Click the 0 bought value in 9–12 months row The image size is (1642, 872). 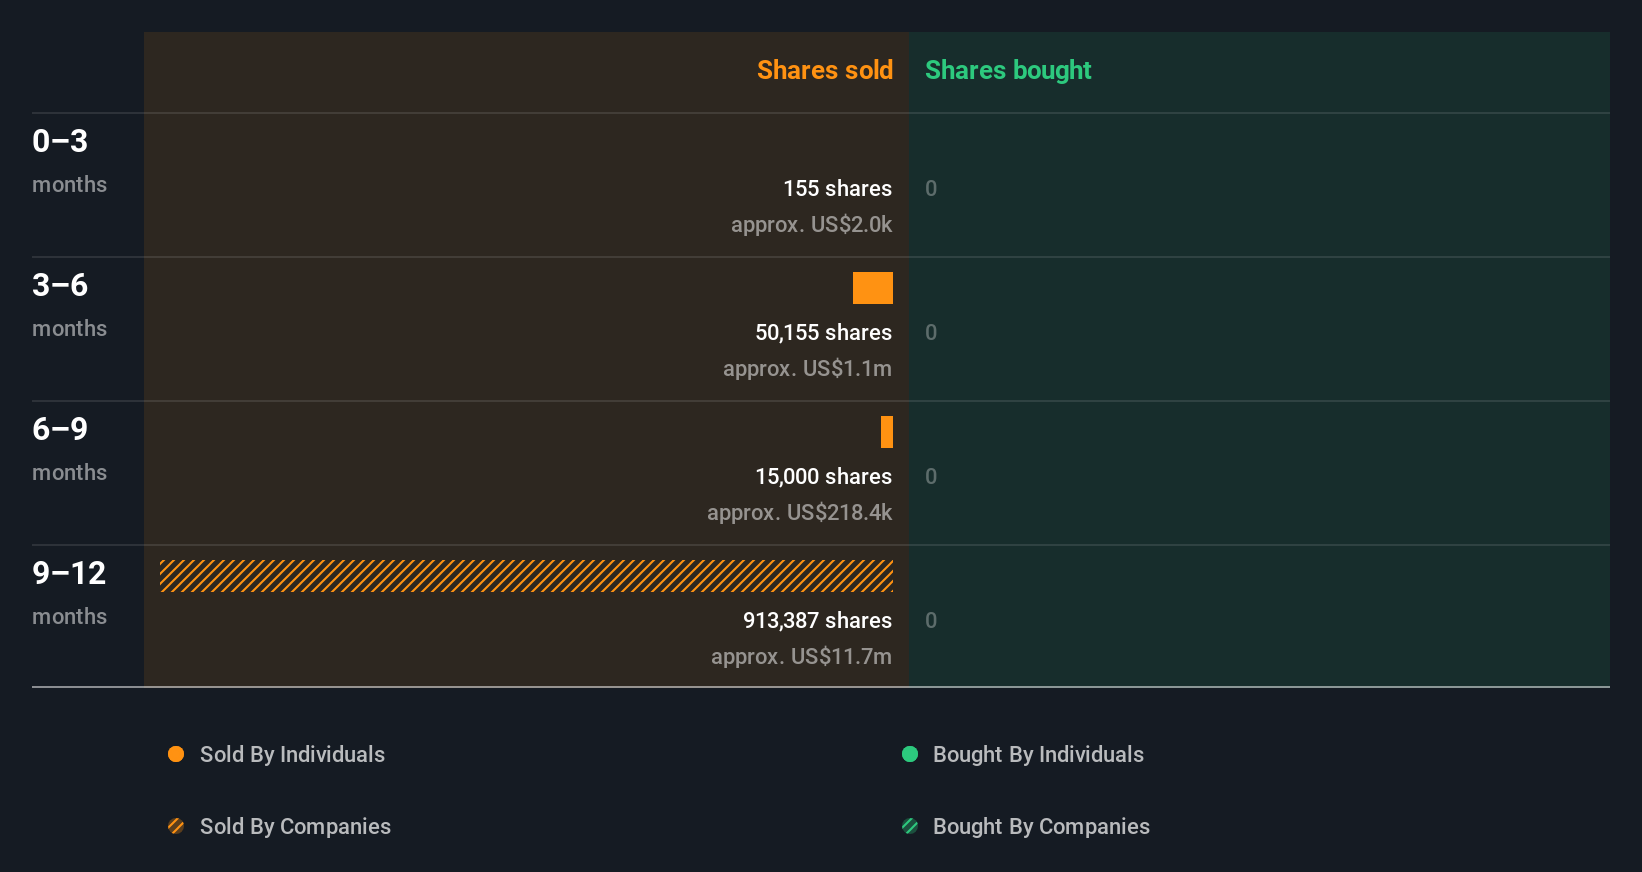point(931,620)
